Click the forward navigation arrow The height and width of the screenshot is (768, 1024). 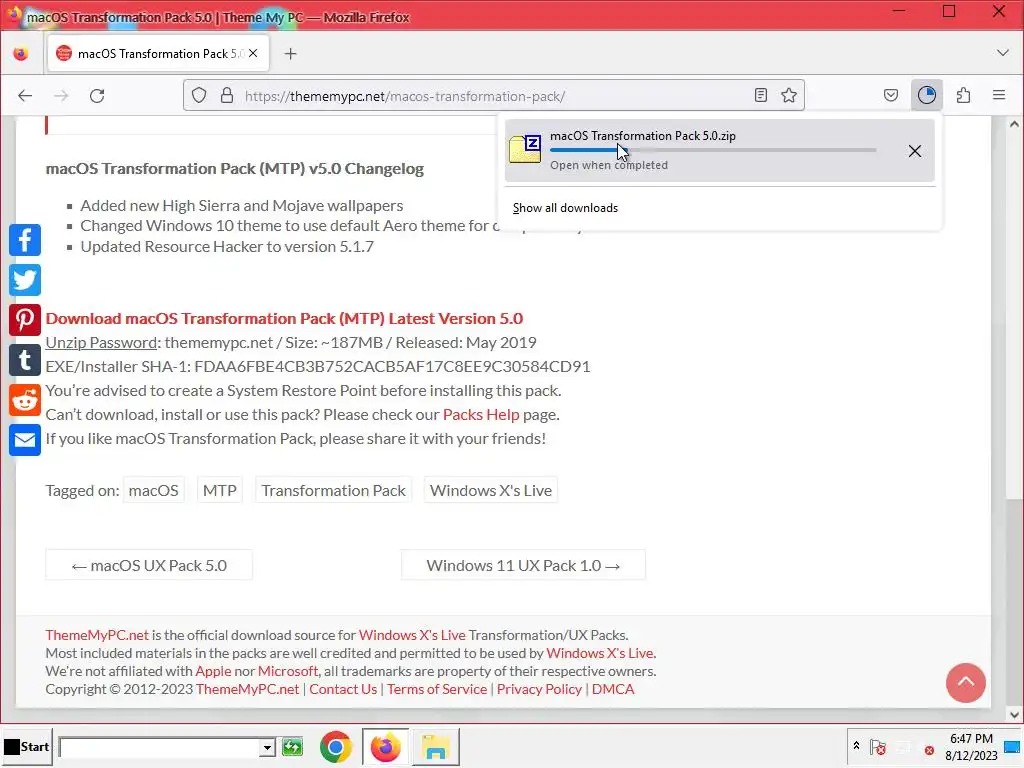[61, 96]
